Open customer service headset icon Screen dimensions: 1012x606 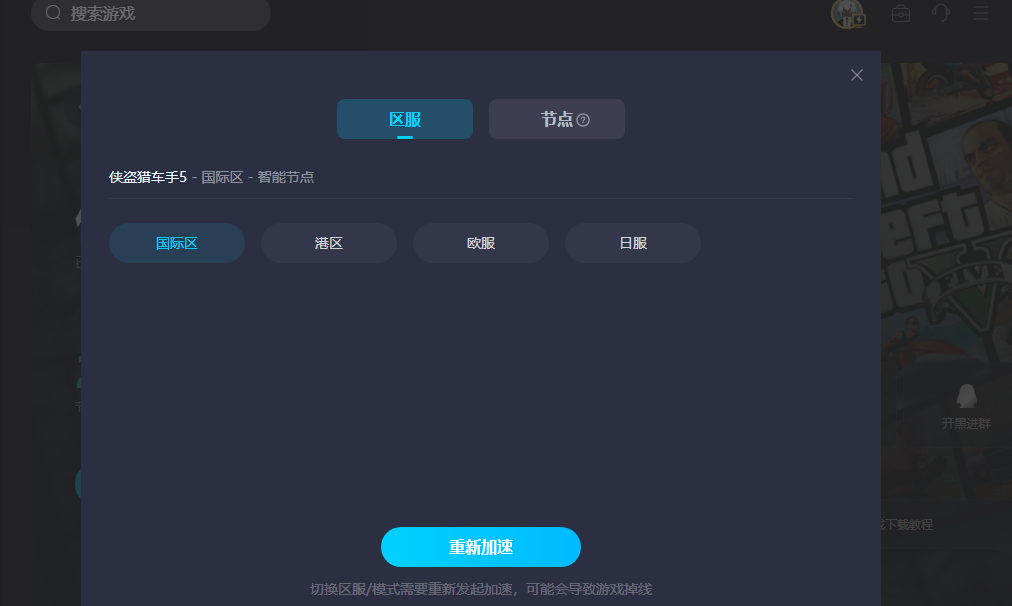[x=941, y=13]
